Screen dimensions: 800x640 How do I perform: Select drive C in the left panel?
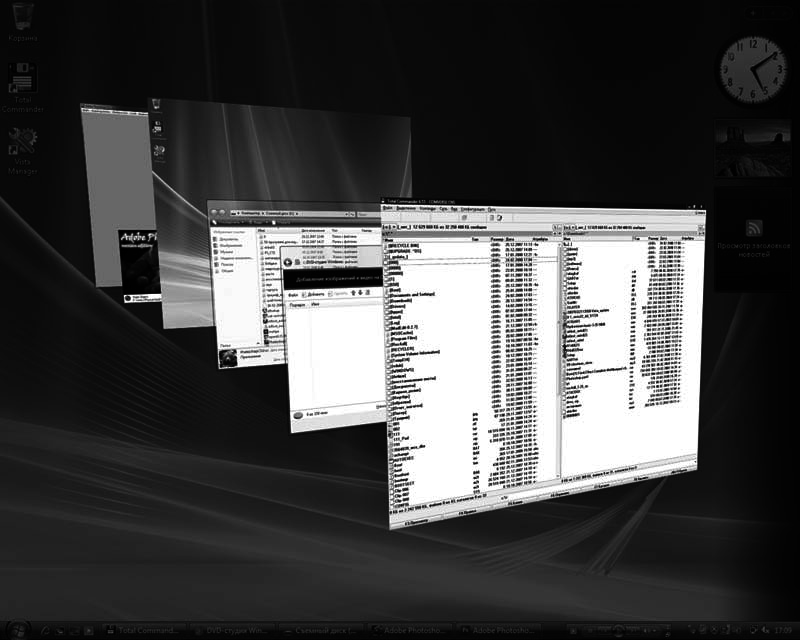click(x=385, y=226)
